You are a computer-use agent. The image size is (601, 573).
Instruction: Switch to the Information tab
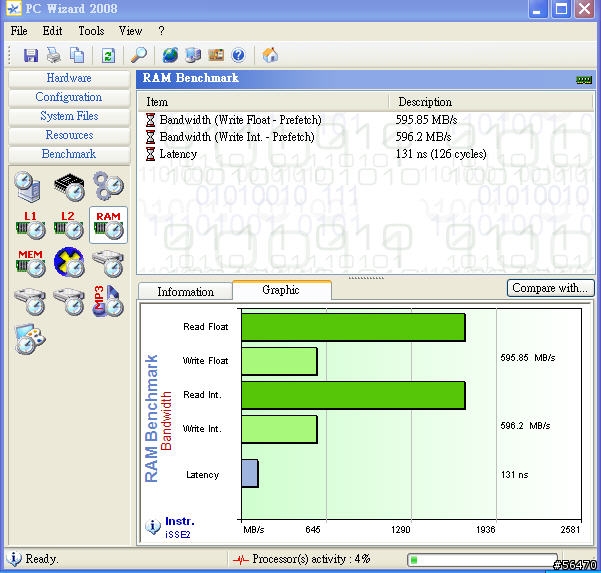[x=186, y=292]
